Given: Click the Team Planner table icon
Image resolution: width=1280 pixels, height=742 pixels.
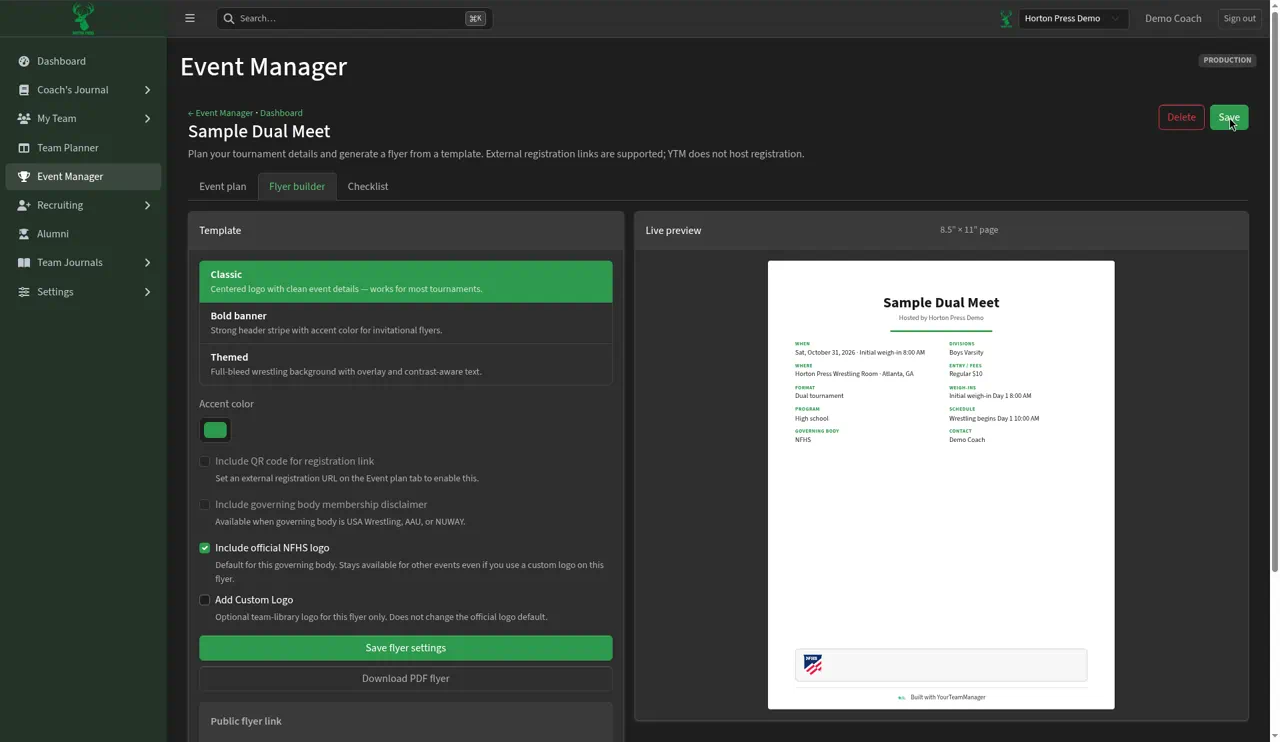Looking at the screenshot, I should [24, 148].
